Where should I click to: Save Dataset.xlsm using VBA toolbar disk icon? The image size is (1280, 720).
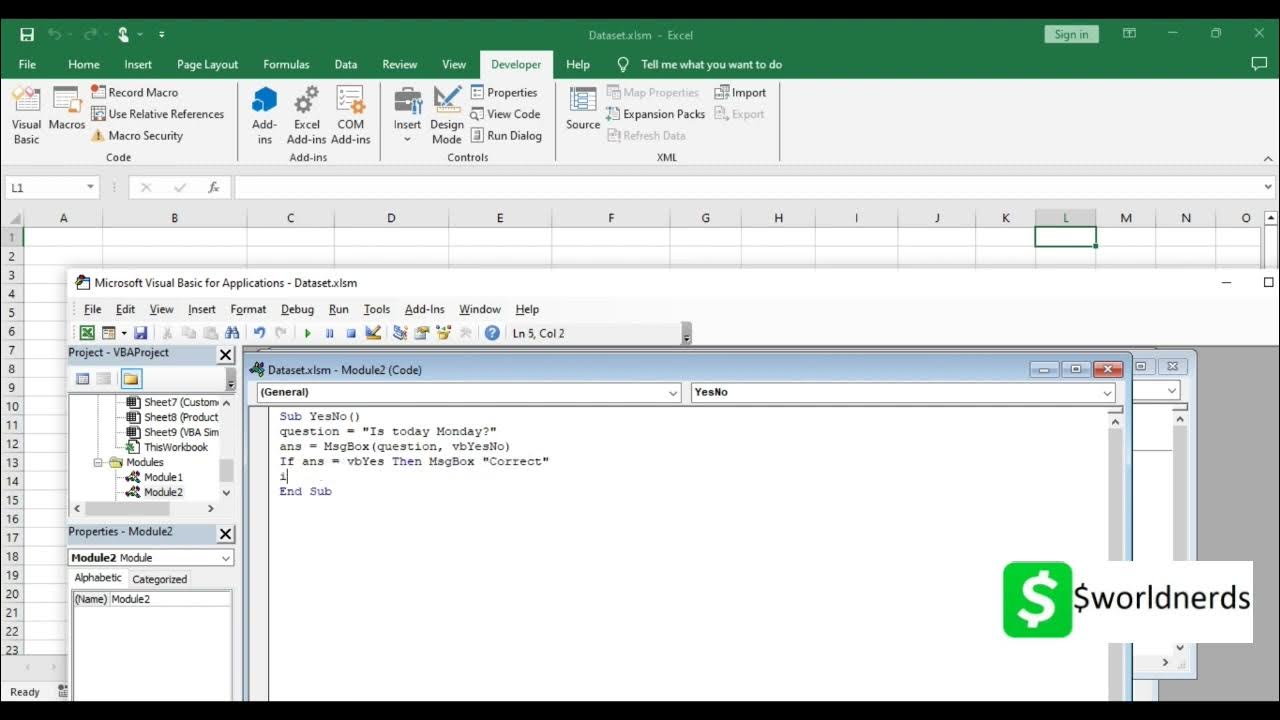[x=140, y=333]
